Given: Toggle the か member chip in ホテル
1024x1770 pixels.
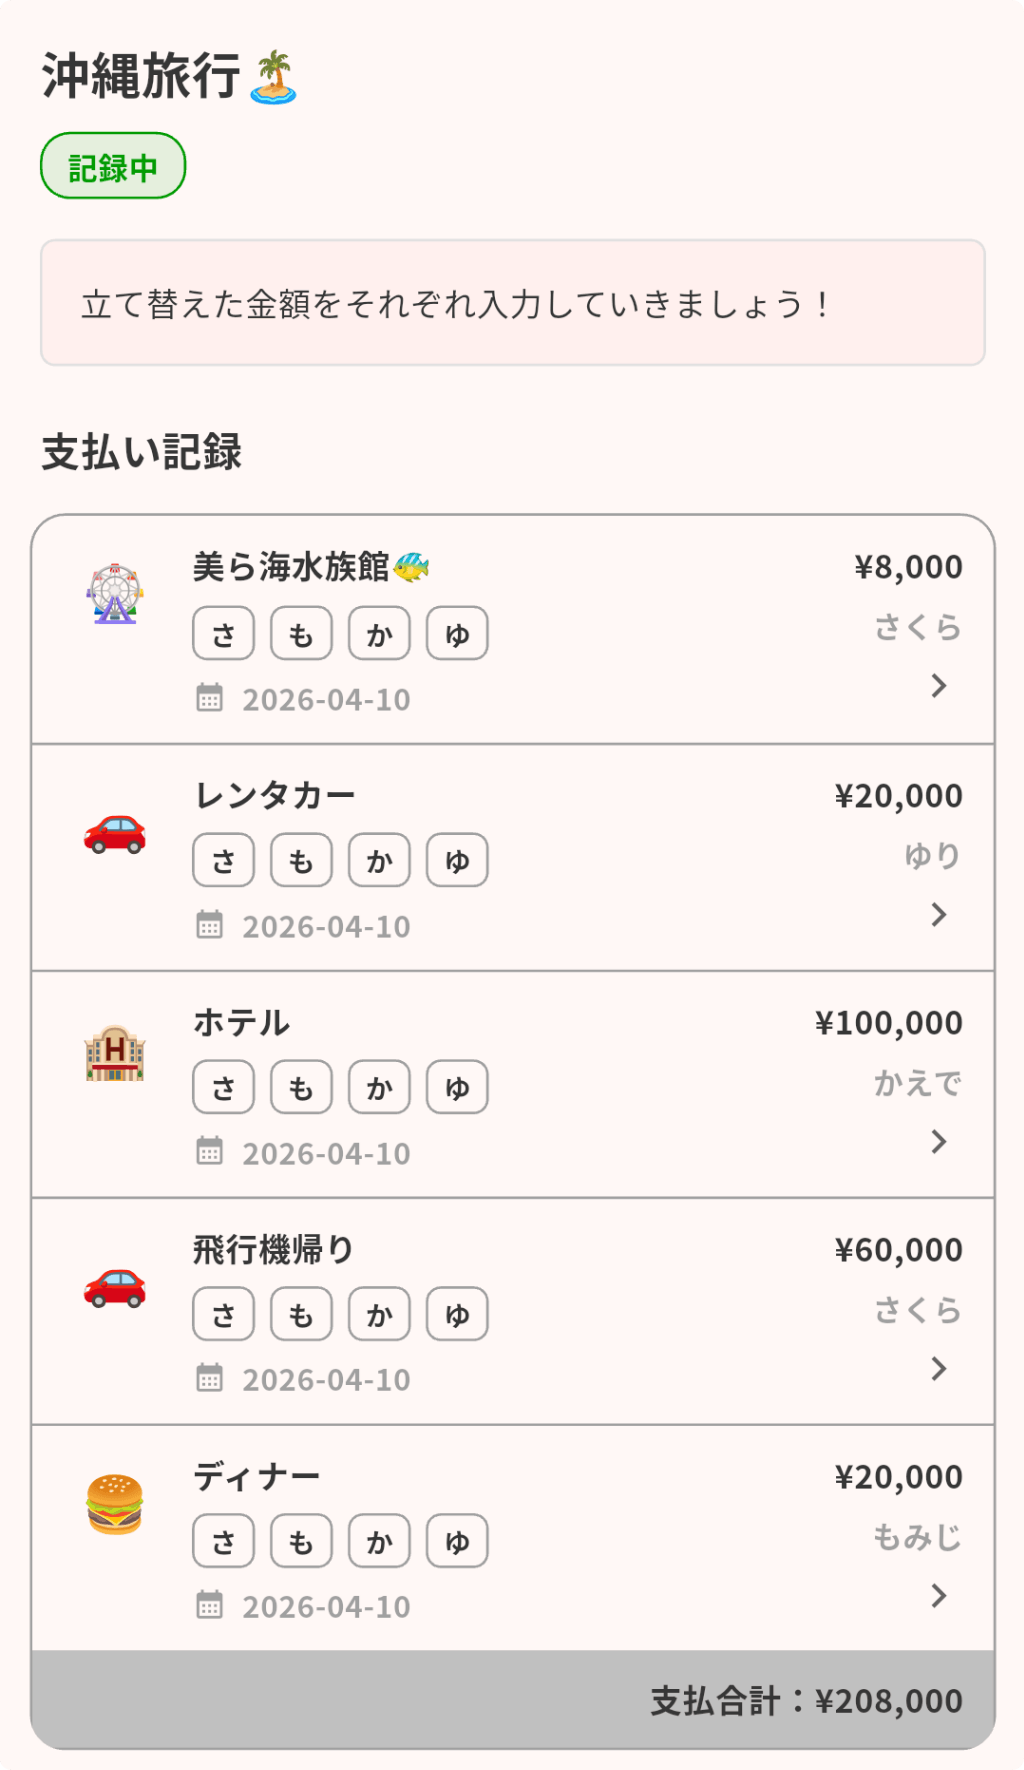Looking at the screenshot, I should pos(379,1088).
